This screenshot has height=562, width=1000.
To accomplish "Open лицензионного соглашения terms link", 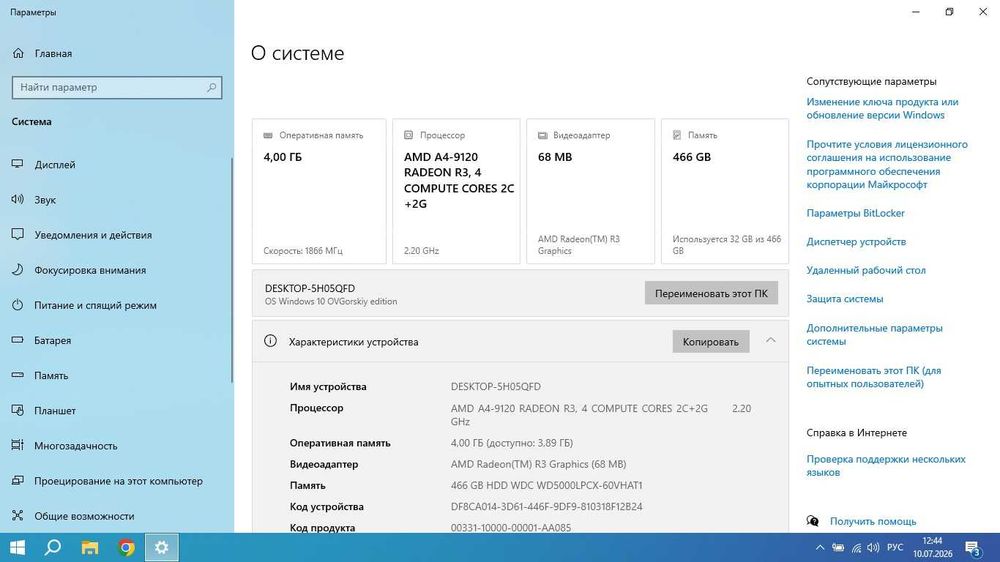I will pos(886,165).
